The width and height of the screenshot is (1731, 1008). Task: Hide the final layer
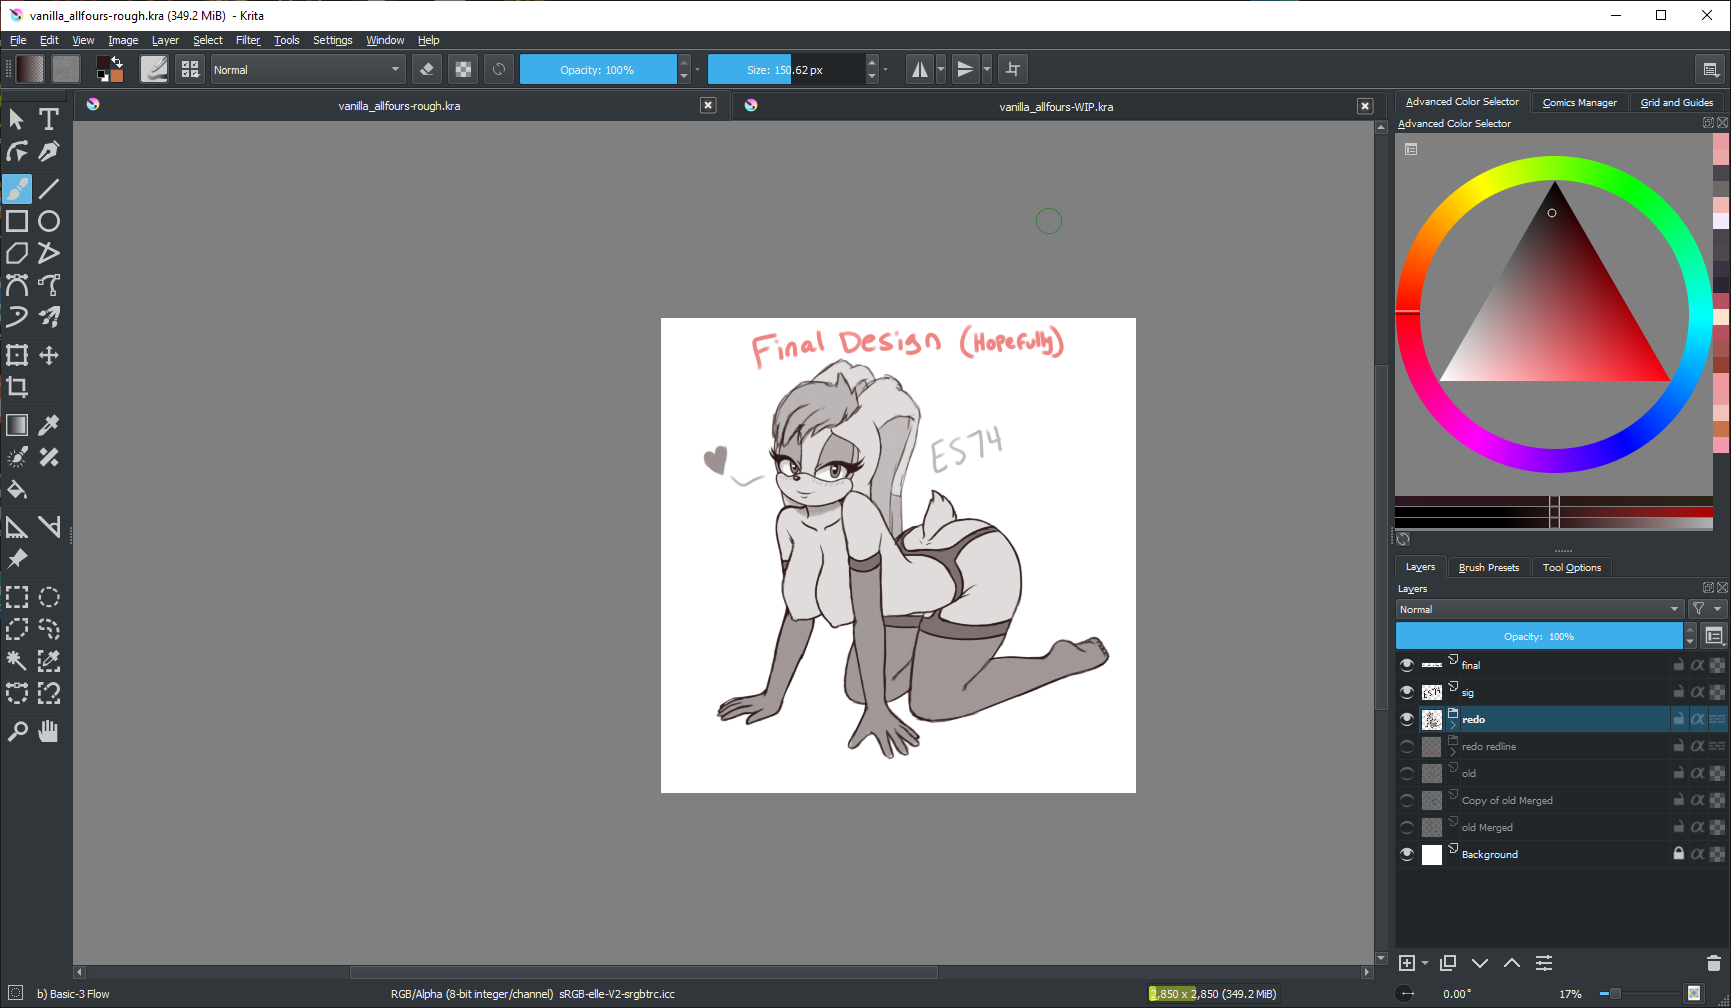coord(1407,665)
